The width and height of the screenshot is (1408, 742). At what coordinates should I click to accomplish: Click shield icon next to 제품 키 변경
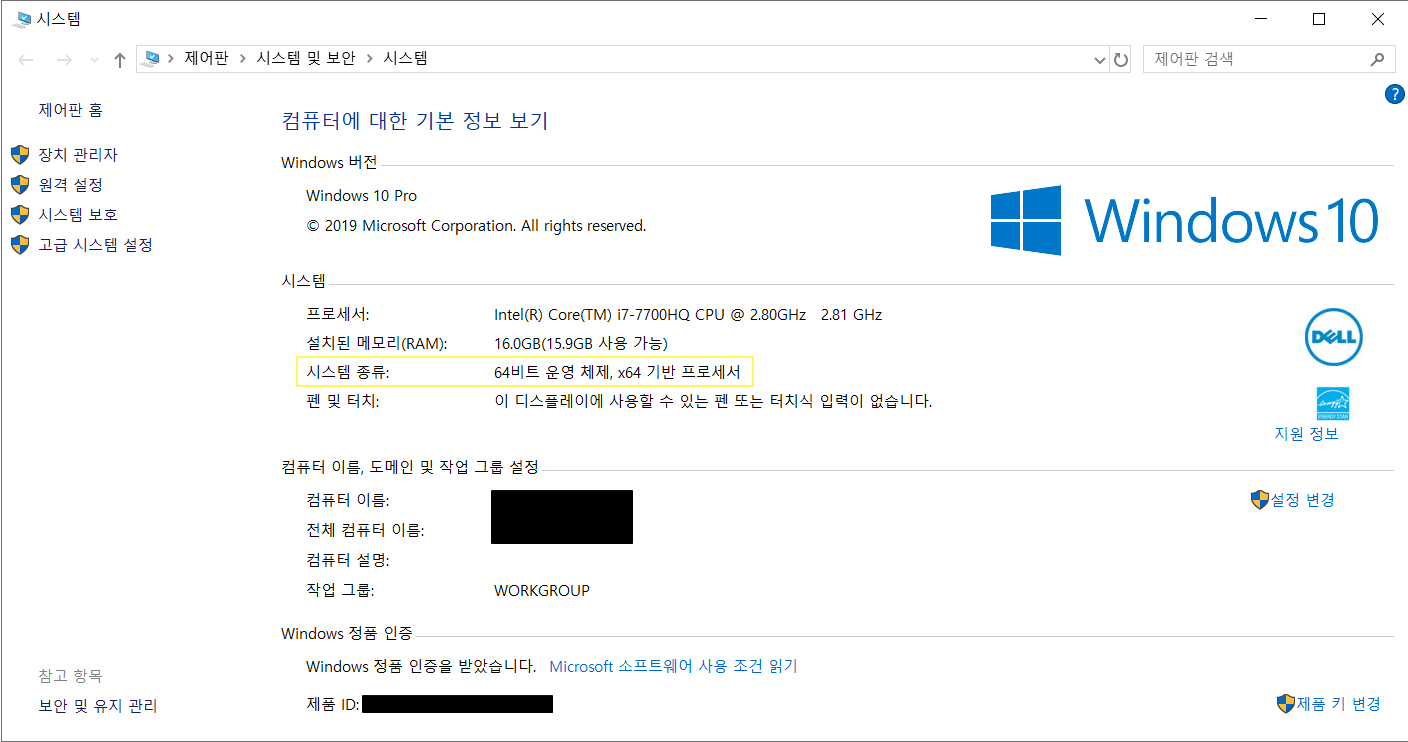[1286, 704]
